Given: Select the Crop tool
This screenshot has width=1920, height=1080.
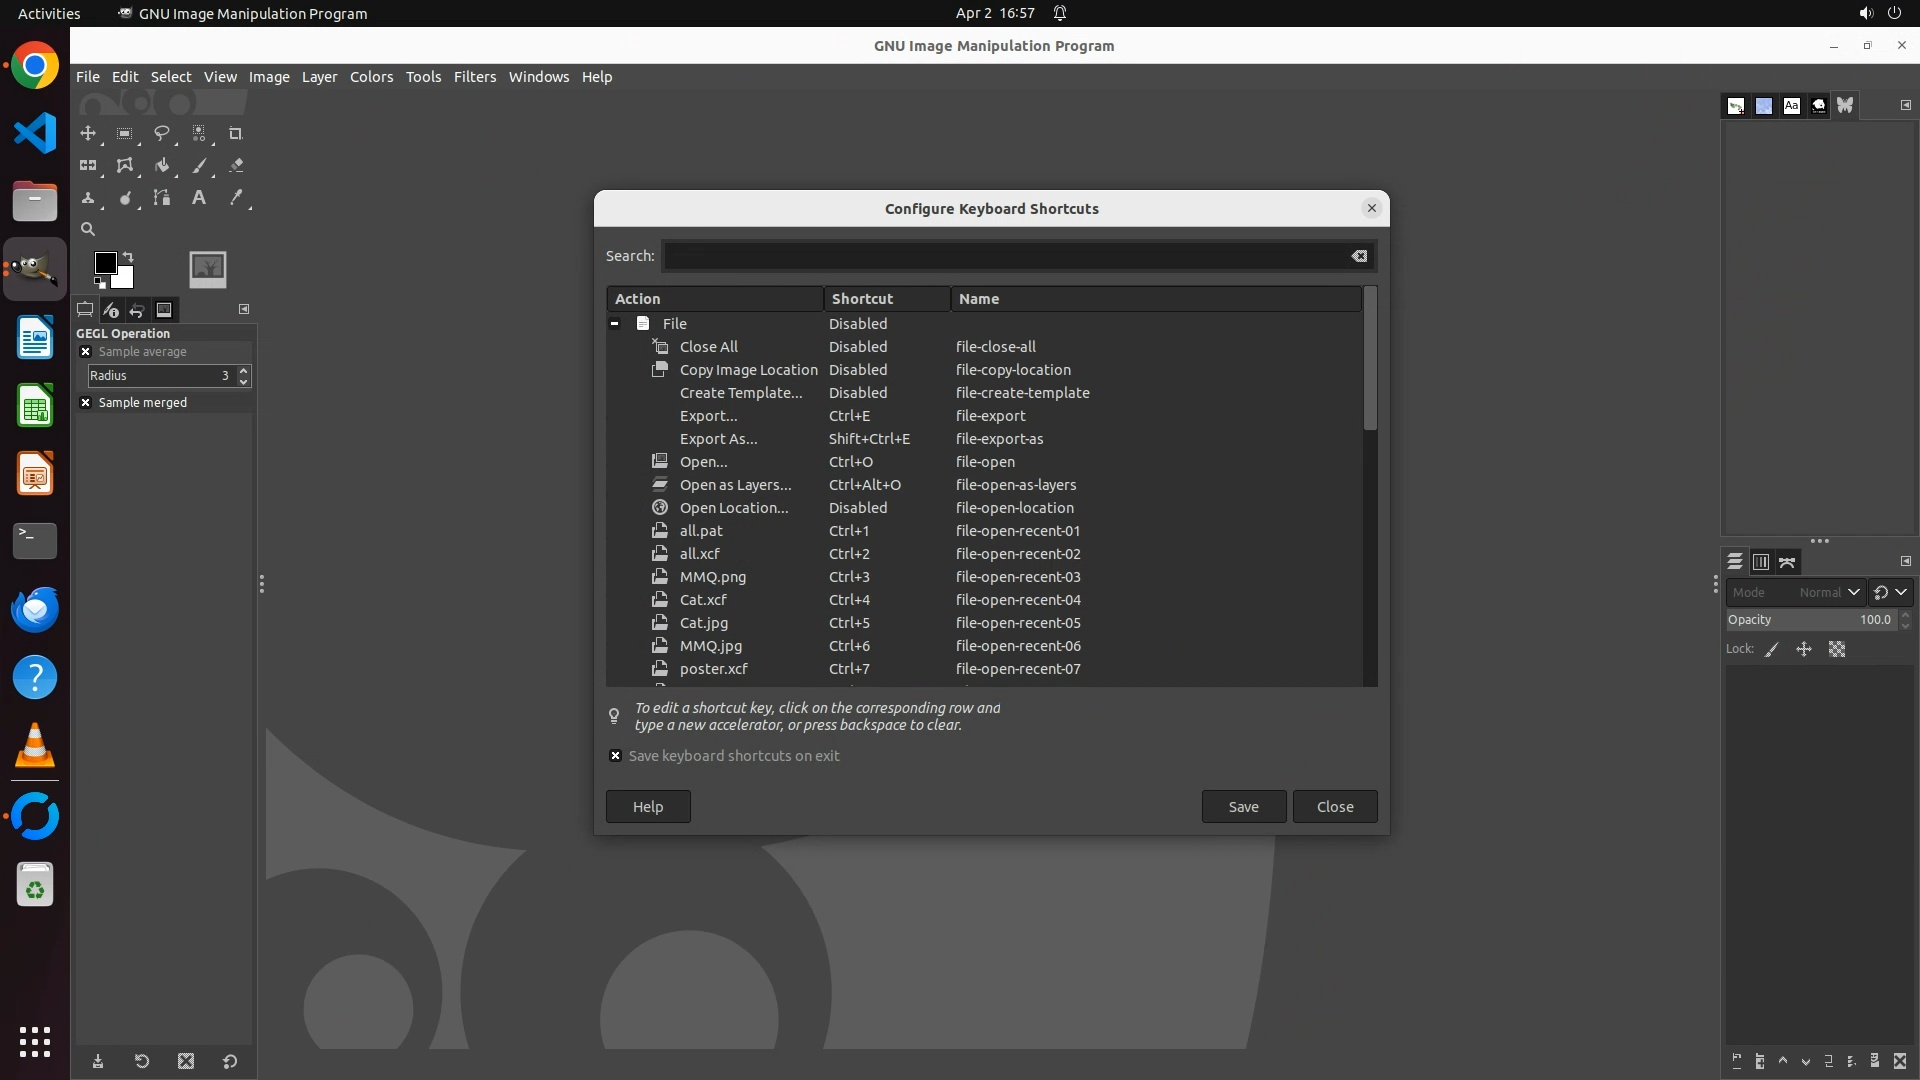Looking at the screenshot, I should point(236,133).
